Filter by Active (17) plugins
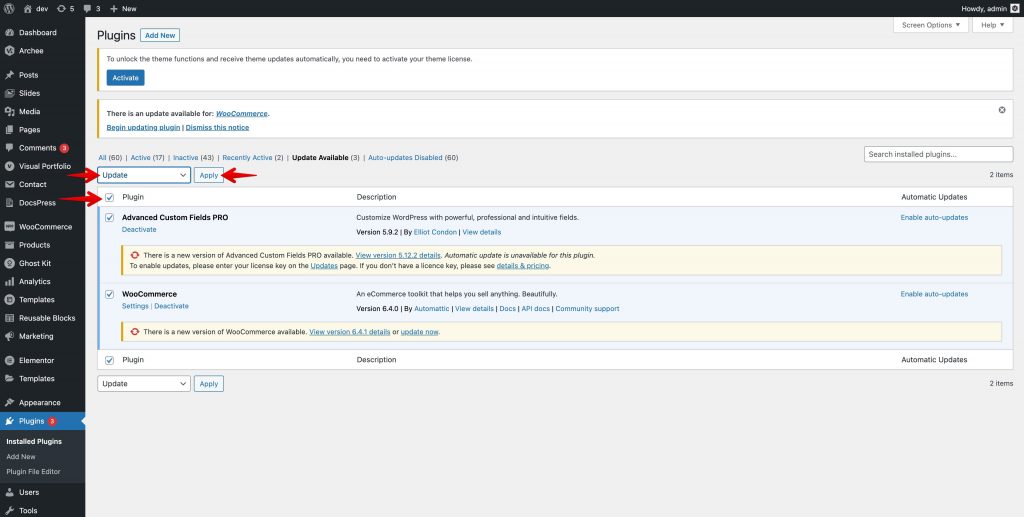1024x517 pixels. coord(148,158)
